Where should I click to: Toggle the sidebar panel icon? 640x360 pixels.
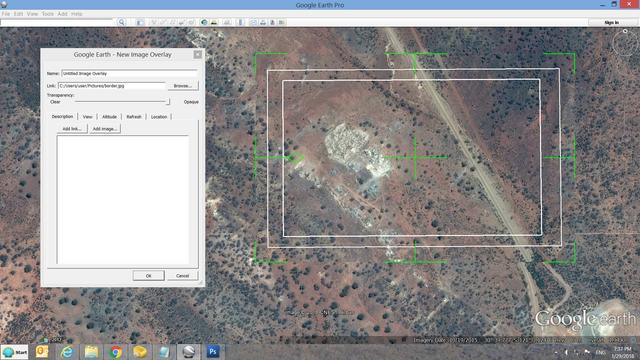pyautogui.click(x=140, y=22)
